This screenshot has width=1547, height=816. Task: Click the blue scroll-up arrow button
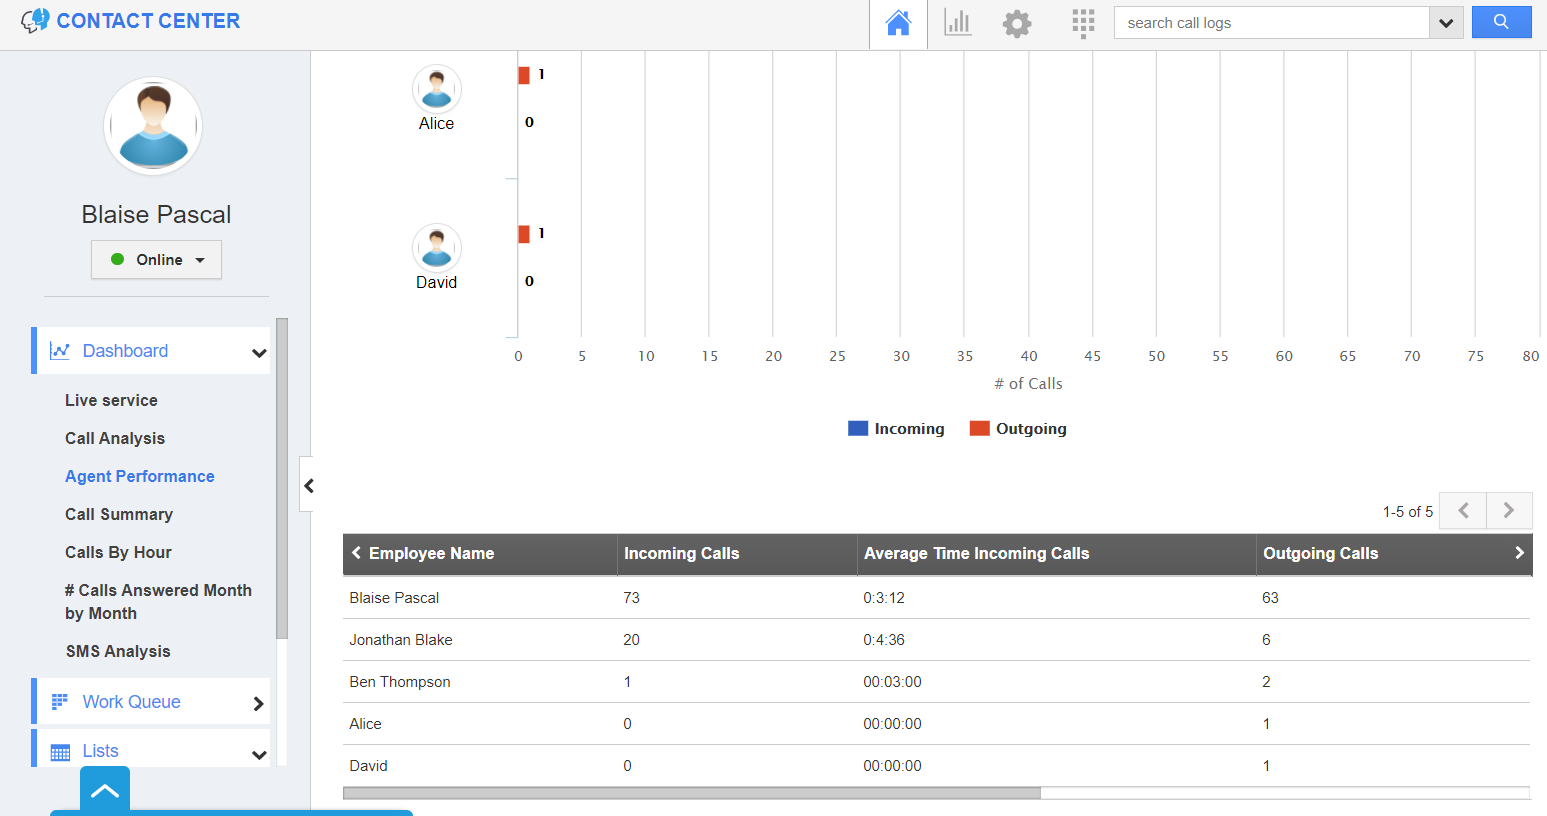[105, 791]
